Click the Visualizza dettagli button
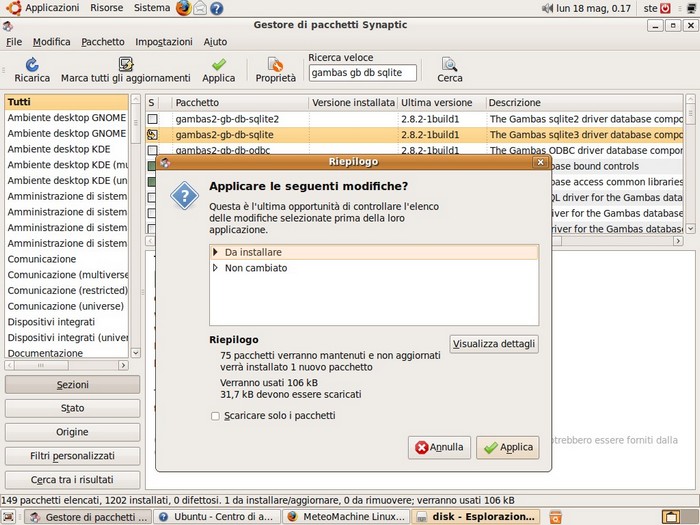Screen dimensions: 700x525 click(494, 344)
